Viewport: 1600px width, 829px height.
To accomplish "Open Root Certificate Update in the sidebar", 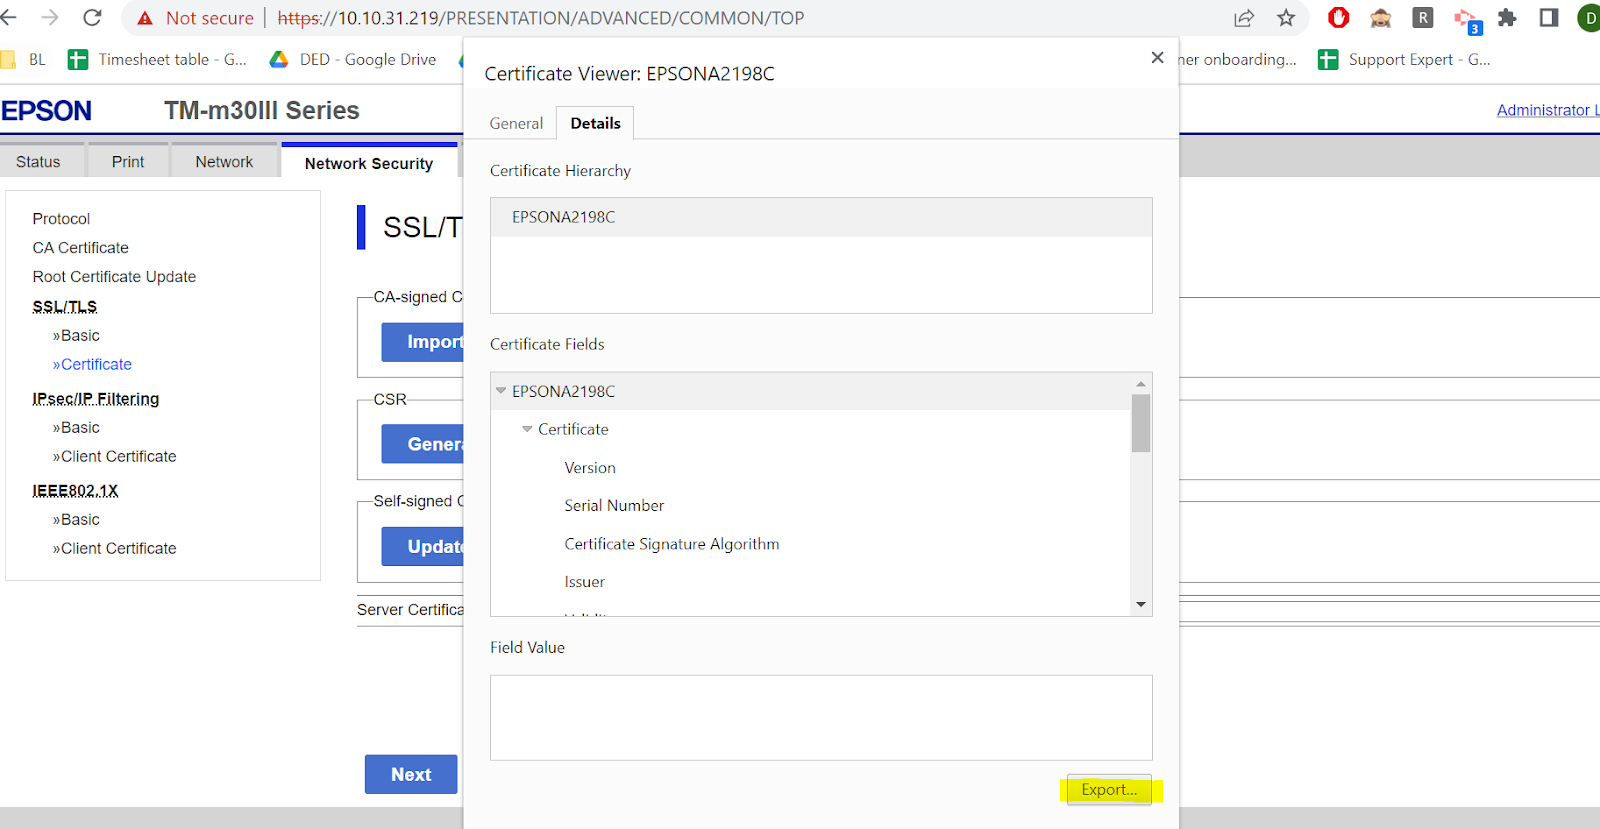I will pyautogui.click(x=114, y=277).
